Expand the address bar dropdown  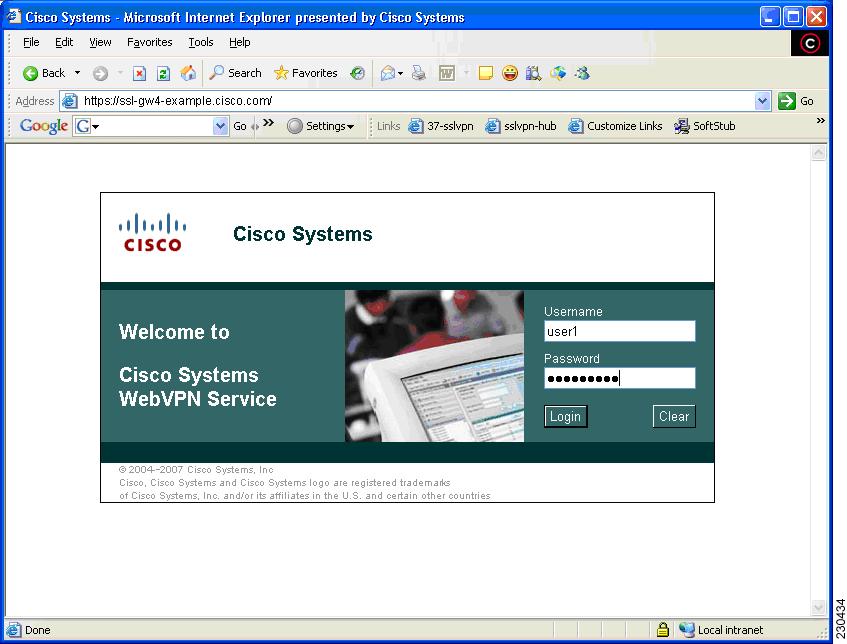pyautogui.click(x=762, y=101)
